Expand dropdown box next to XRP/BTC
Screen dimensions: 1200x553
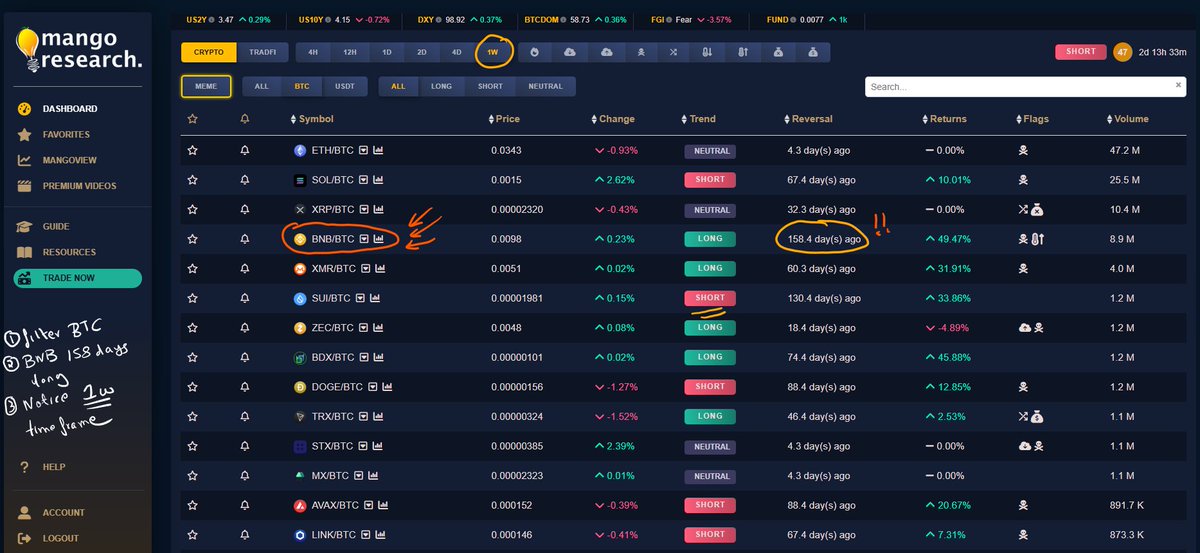tap(363, 210)
